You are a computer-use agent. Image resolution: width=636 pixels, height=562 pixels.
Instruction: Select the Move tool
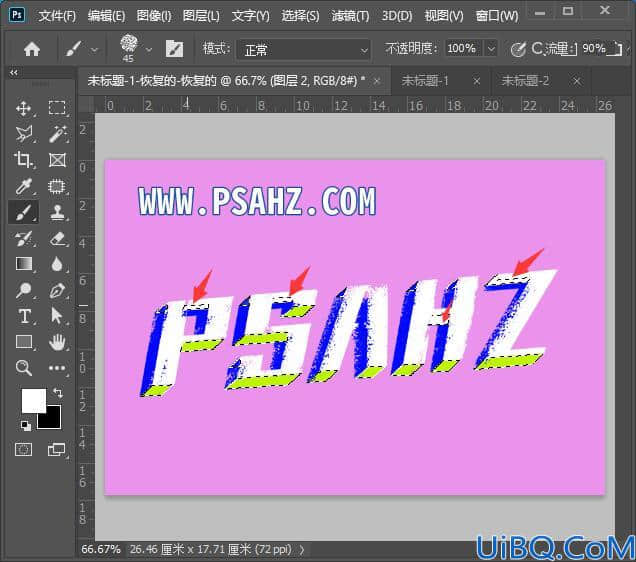click(x=24, y=109)
